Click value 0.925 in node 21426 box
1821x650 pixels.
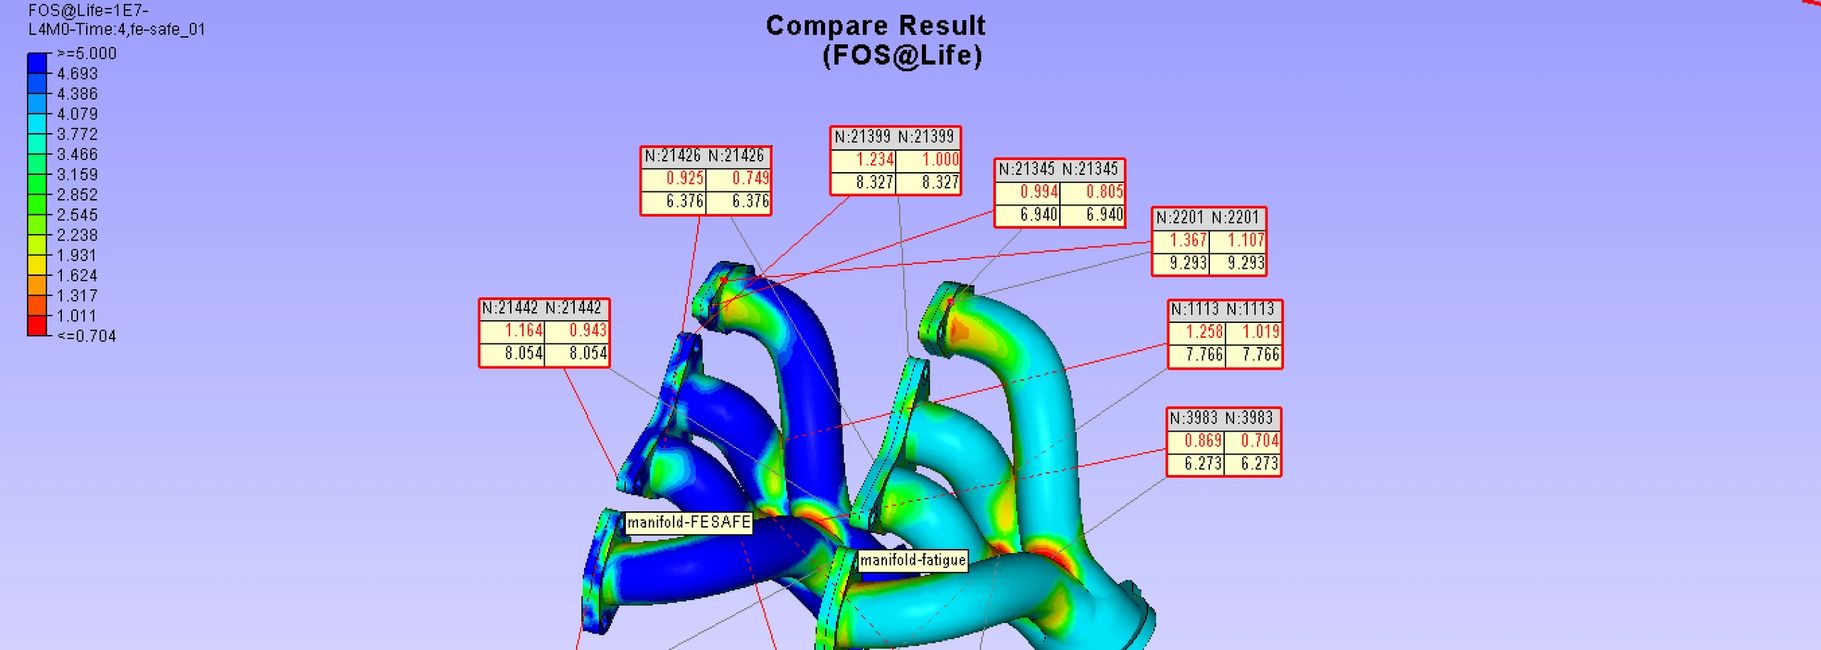coord(685,178)
